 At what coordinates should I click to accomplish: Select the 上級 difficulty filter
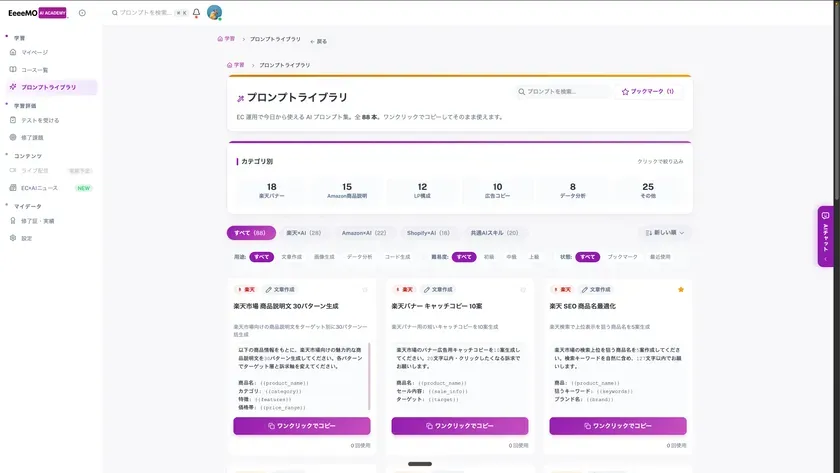click(x=534, y=257)
